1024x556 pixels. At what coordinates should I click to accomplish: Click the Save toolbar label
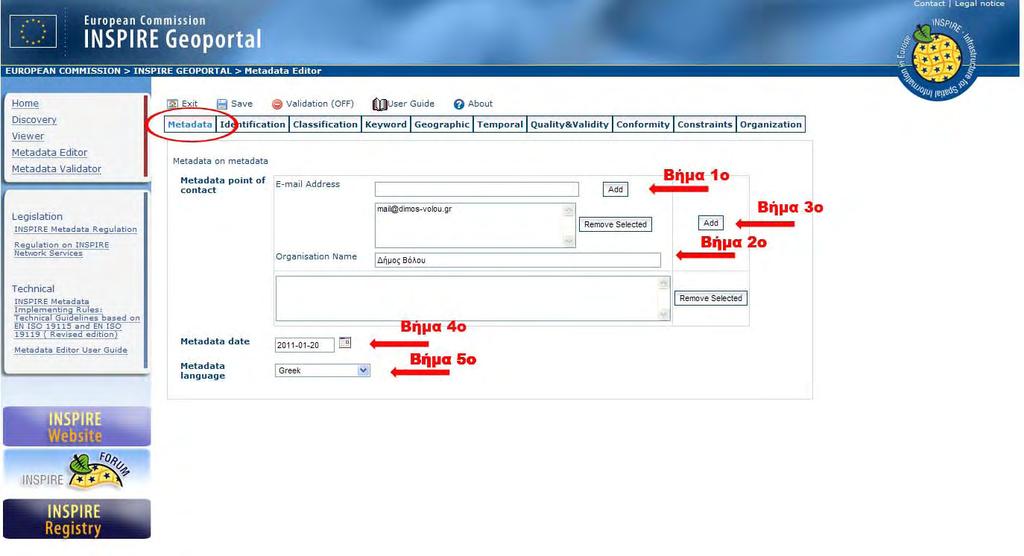pyautogui.click(x=242, y=104)
